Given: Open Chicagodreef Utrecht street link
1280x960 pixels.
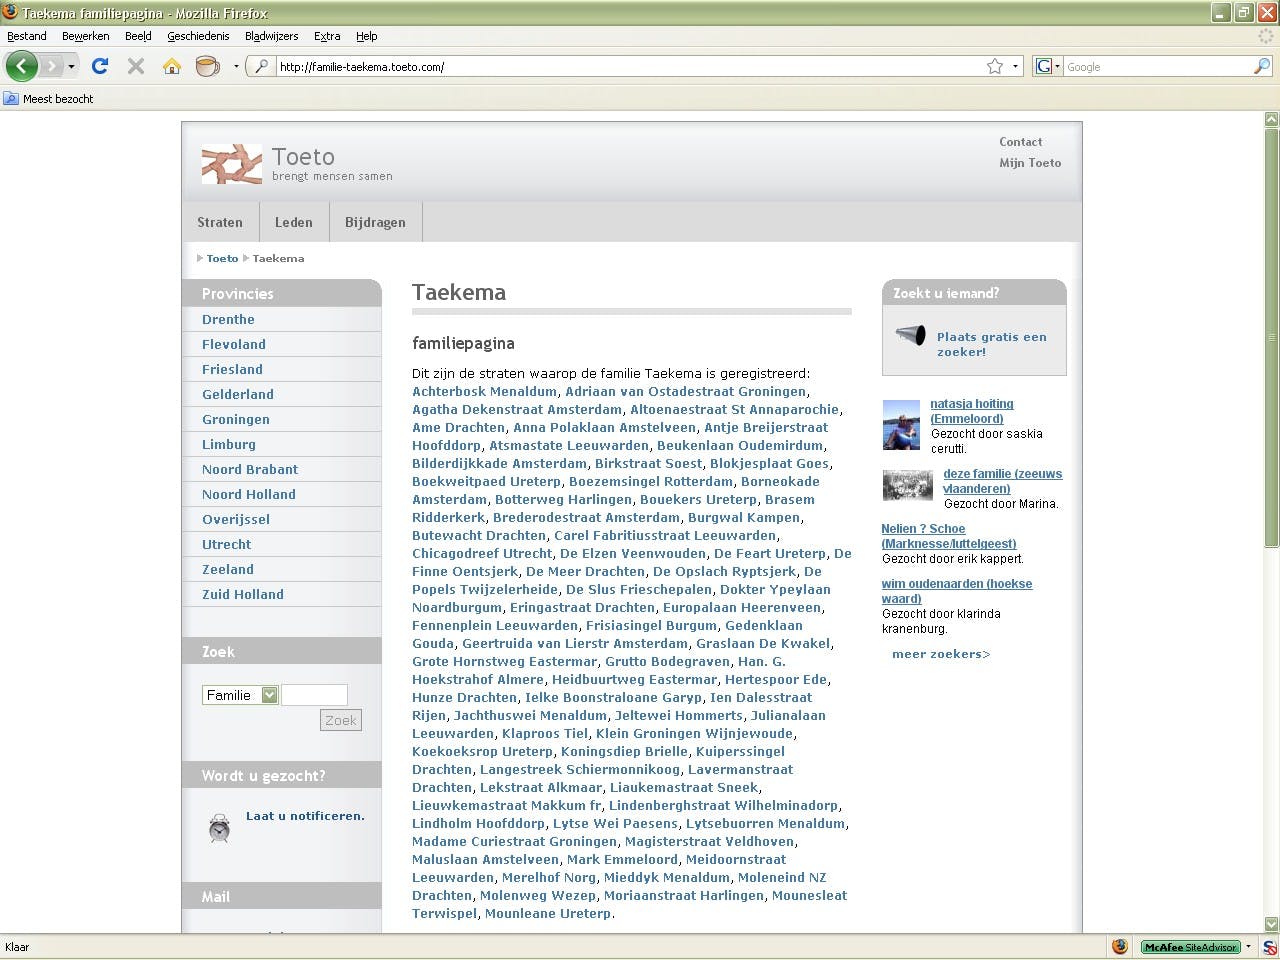Looking at the screenshot, I should point(482,553).
